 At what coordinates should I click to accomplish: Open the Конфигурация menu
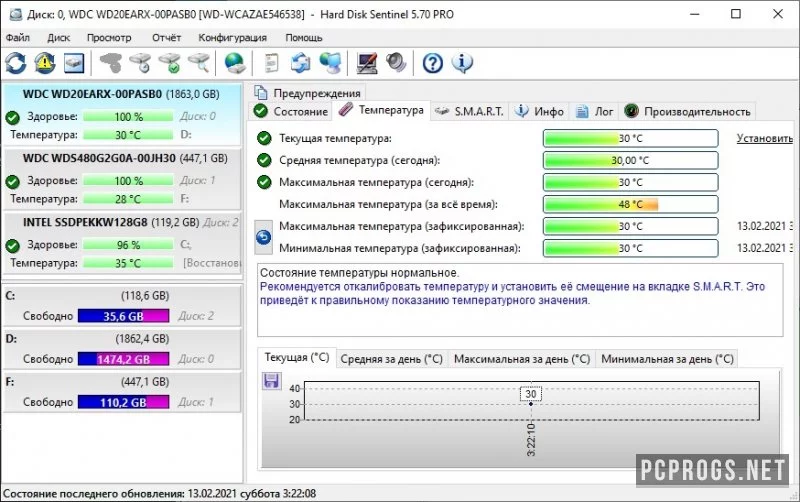233,38
